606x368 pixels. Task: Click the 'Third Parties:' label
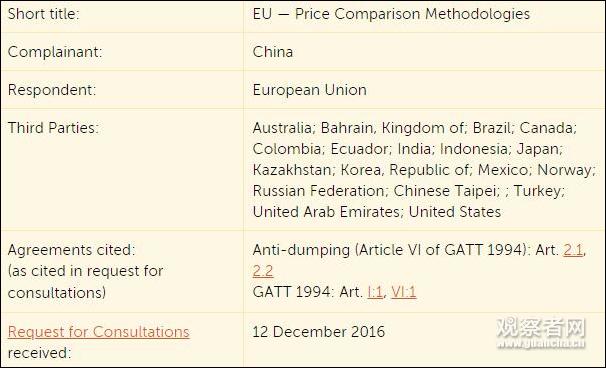(x=53, y=128)
